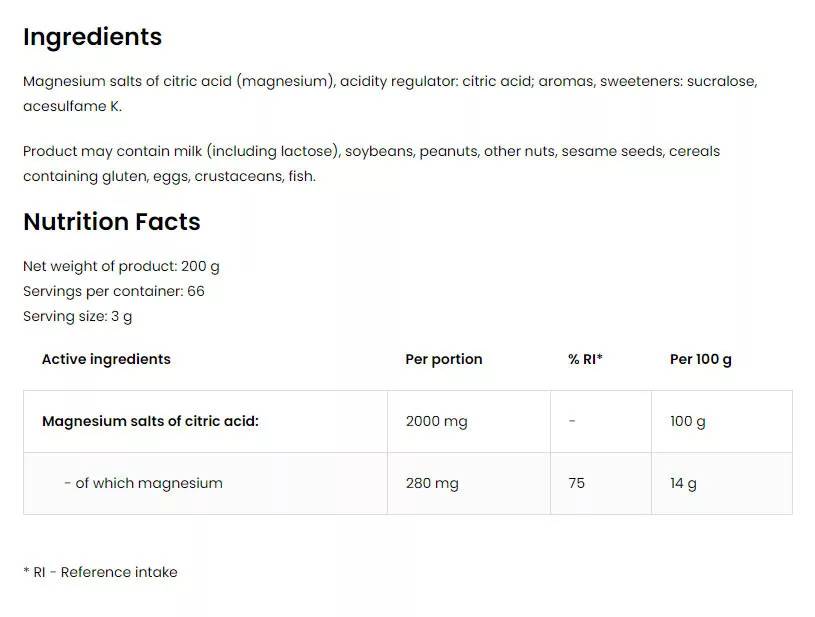Select the Magnesium salts of citric acid row label
The height and width of the screenshot is (617, 815).
[x=150, y=421]
